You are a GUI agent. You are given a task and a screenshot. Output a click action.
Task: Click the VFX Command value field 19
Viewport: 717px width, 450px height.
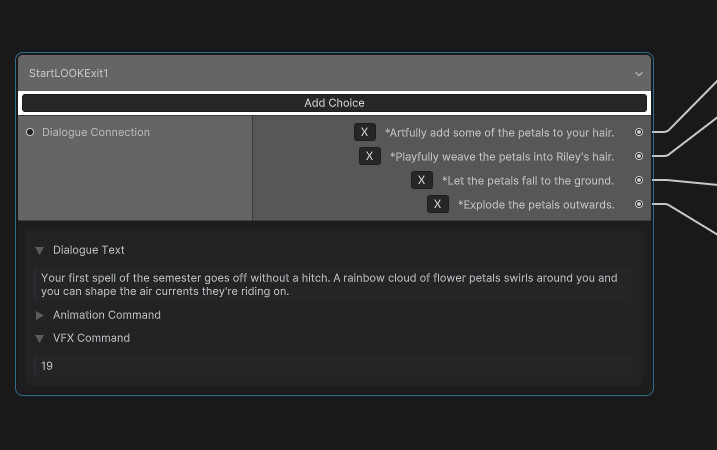pyautogui.click(x=332, y=366)
